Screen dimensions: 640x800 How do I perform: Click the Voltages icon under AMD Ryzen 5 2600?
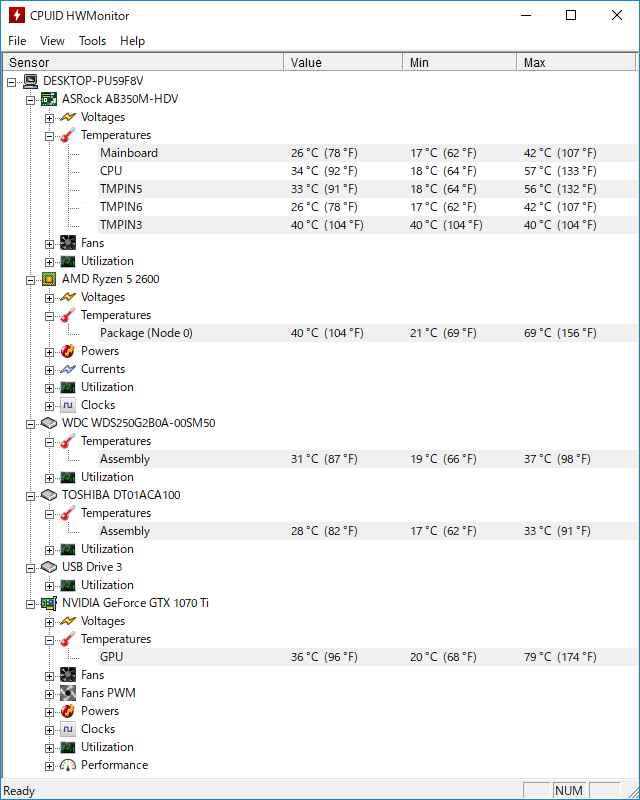click(x=68, y=297)
